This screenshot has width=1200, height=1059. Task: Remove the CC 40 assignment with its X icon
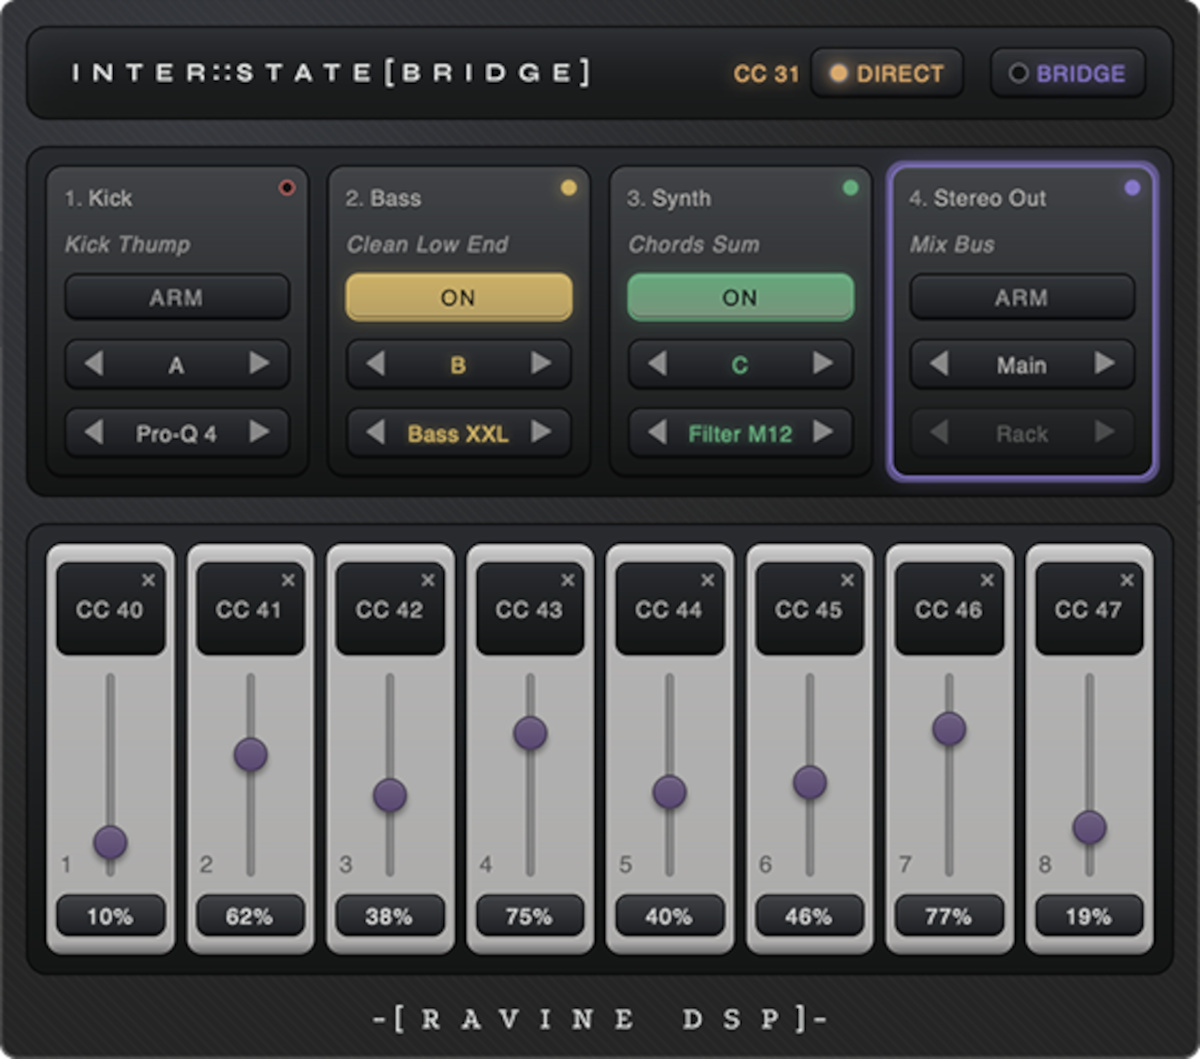tap(148, 580)
